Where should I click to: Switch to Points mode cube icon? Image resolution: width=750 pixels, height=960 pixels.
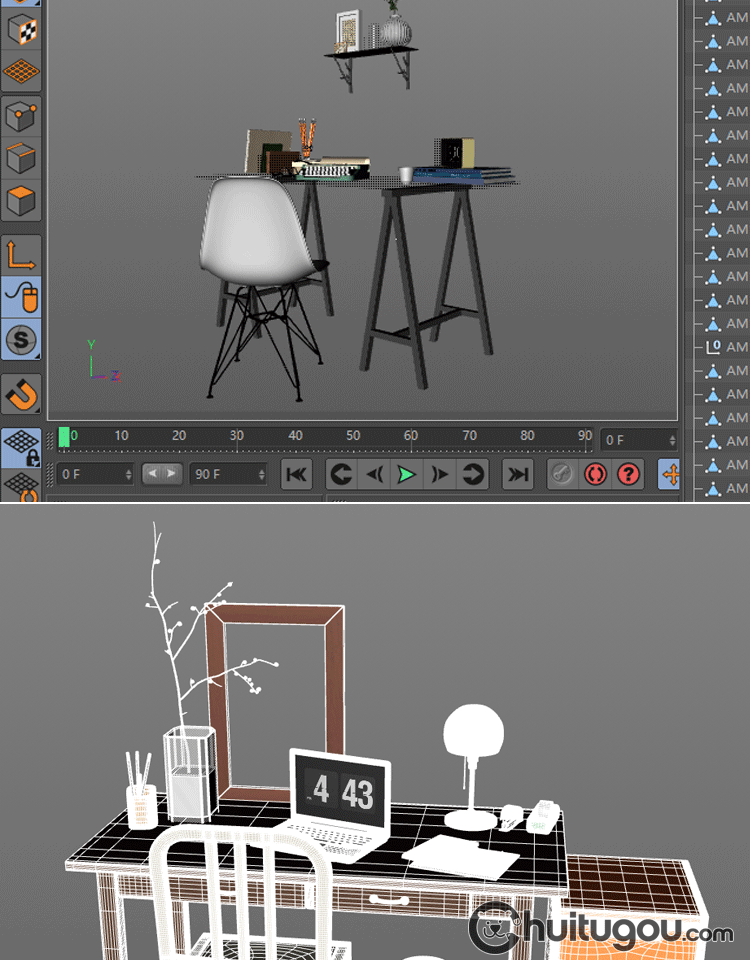click(x=21, y=116)
